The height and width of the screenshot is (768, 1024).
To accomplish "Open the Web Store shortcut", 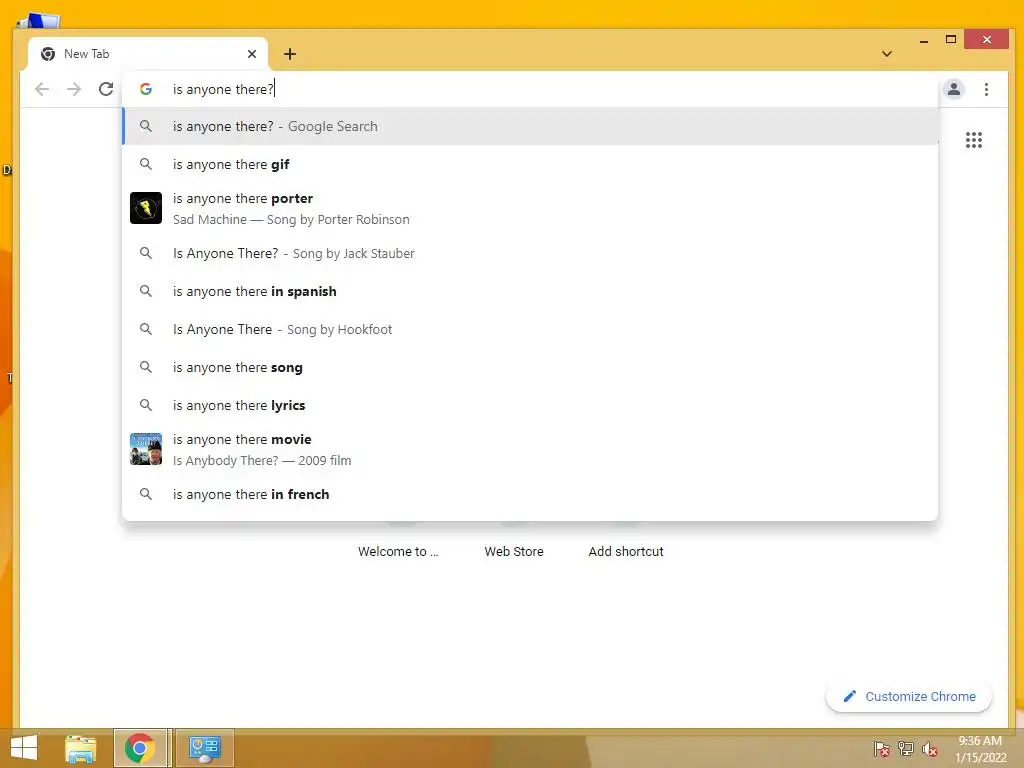I will (514, 551).
